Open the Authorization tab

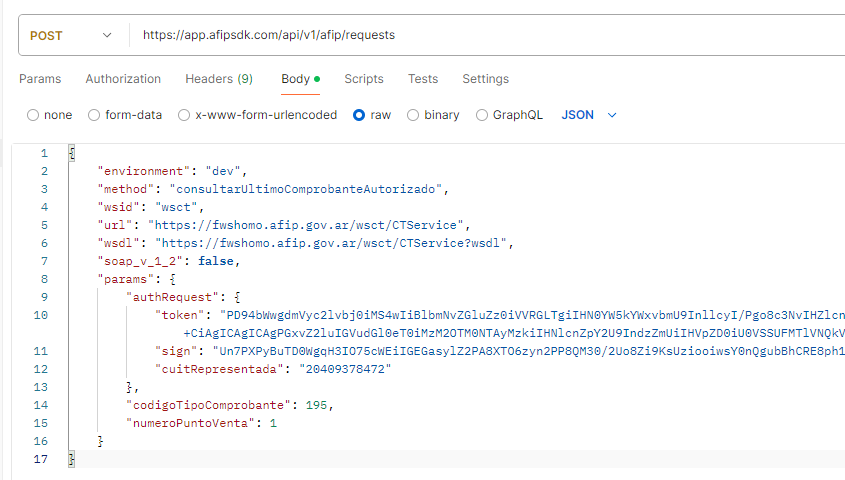pos(123,79)
